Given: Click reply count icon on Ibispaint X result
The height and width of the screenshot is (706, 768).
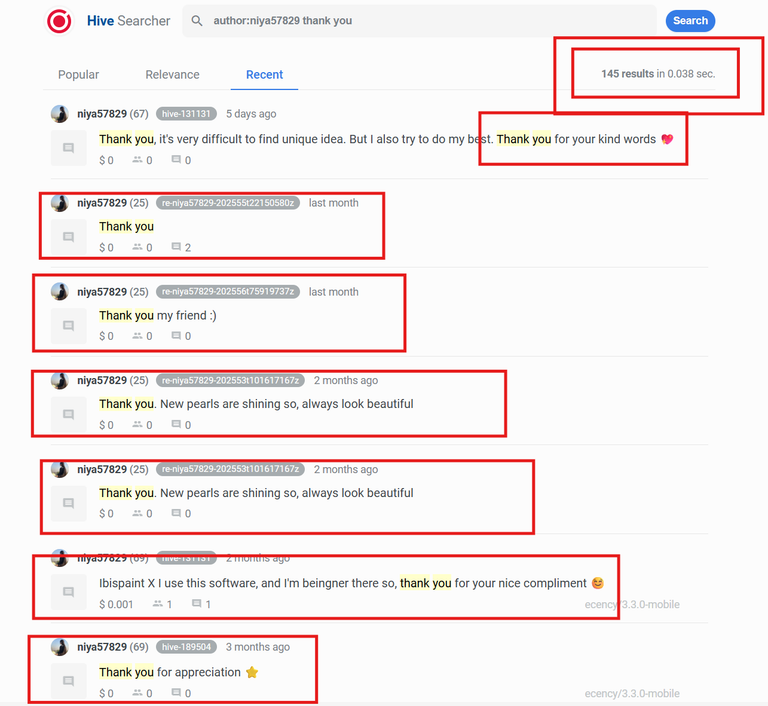Looking at the screenshot, I should click(196, 604).
